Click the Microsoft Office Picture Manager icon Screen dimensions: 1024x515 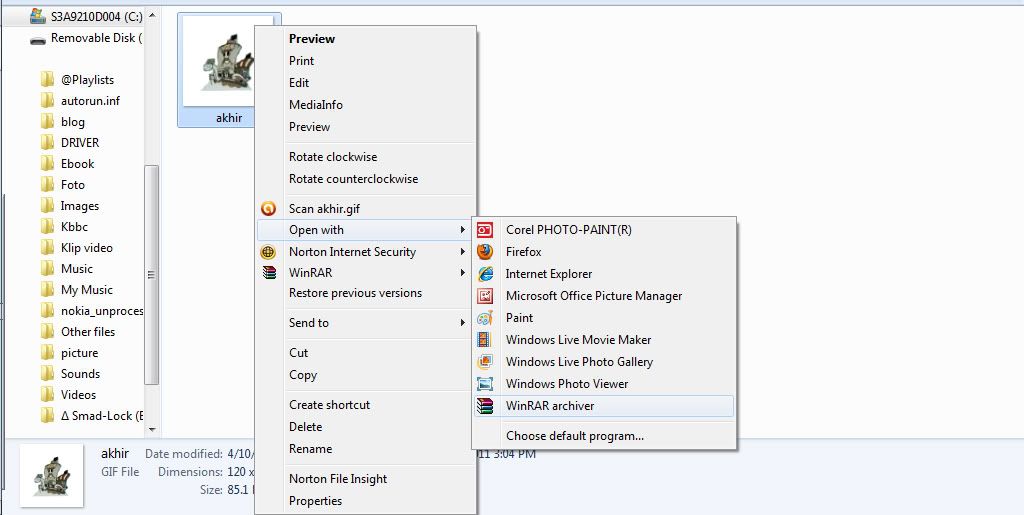click(x=485, y=296)
